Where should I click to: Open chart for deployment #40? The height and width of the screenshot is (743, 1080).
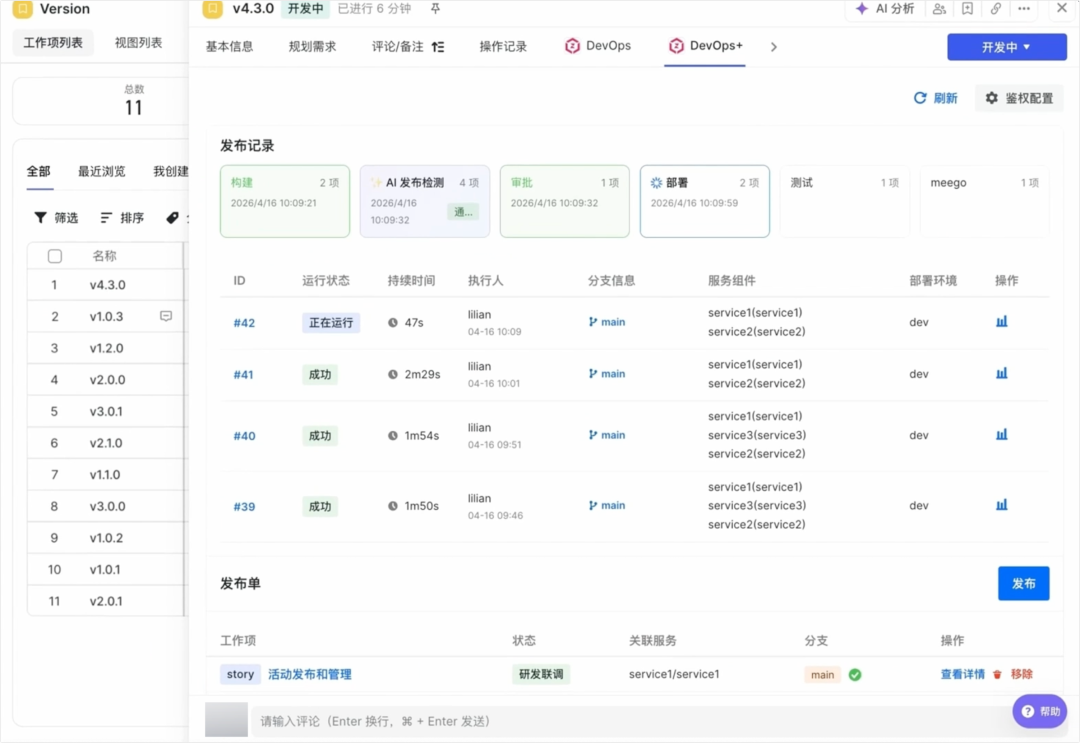(1001, 435)
